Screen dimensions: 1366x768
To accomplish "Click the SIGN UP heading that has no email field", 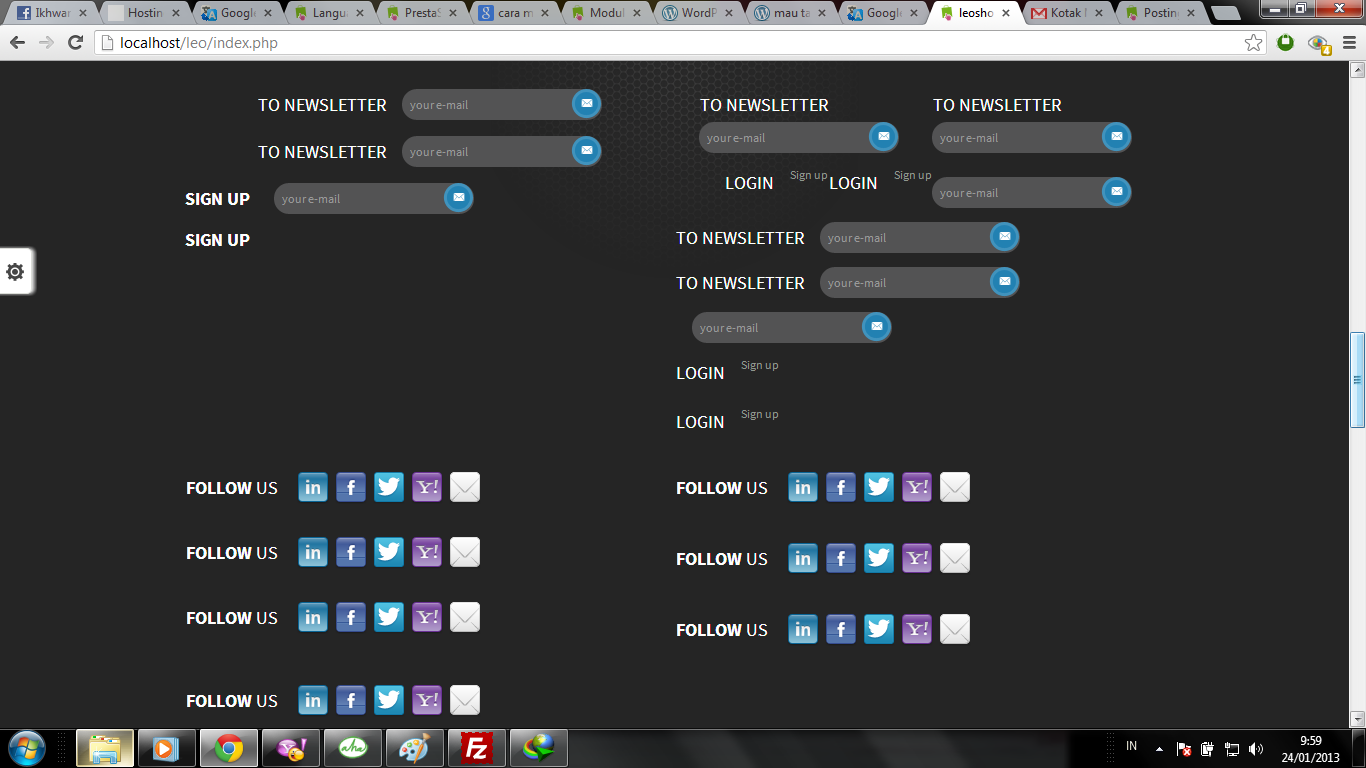I will pos(217,240).
